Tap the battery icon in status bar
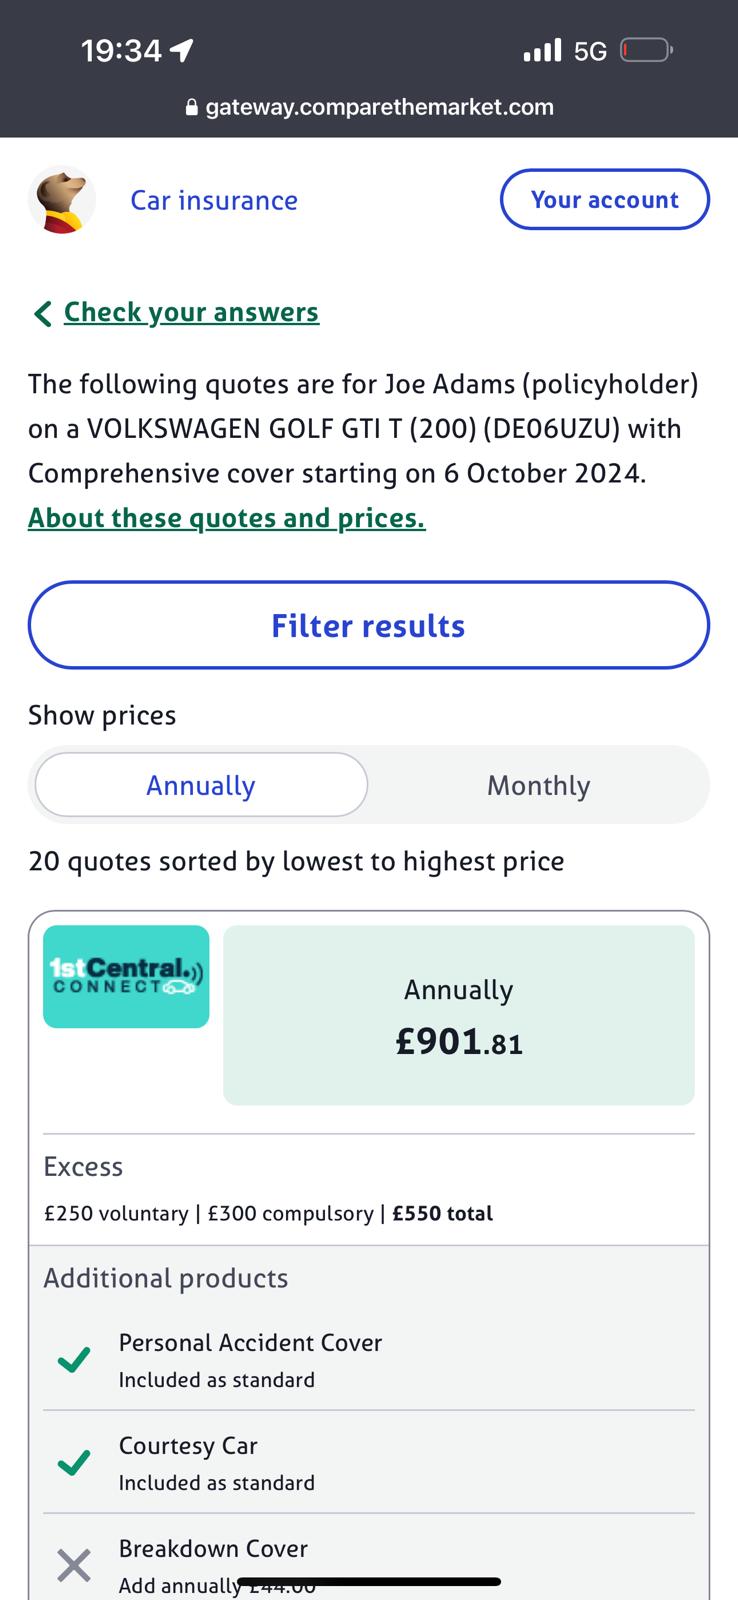 click(646, 50)
